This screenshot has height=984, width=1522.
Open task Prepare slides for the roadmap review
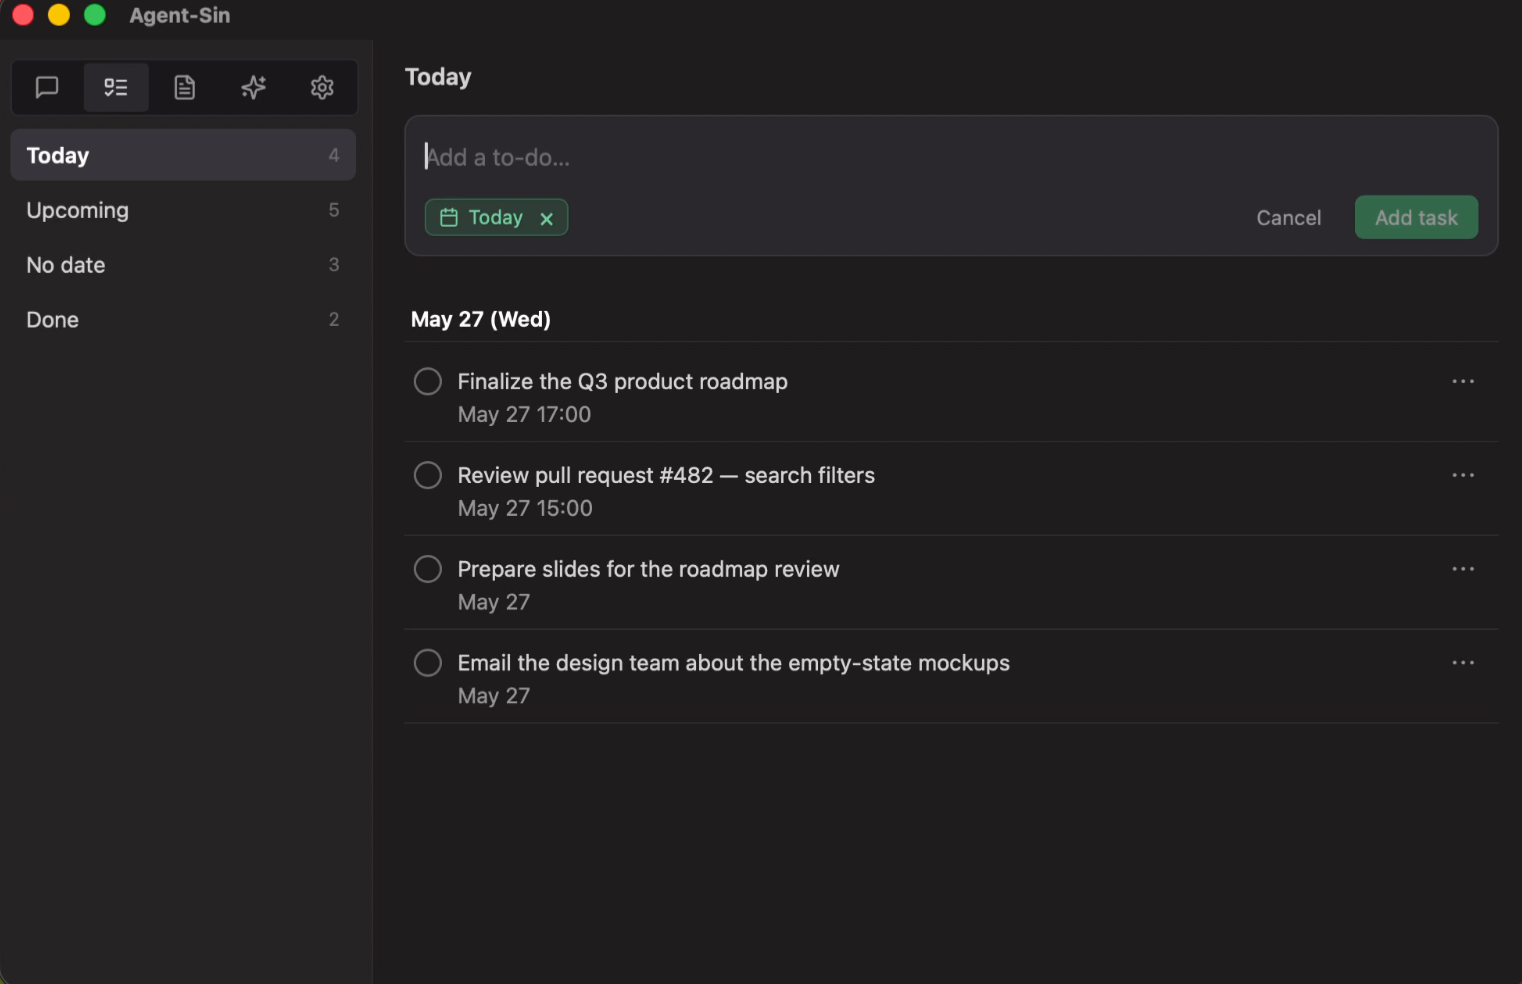pyautogui.click(x=648, y=569)
